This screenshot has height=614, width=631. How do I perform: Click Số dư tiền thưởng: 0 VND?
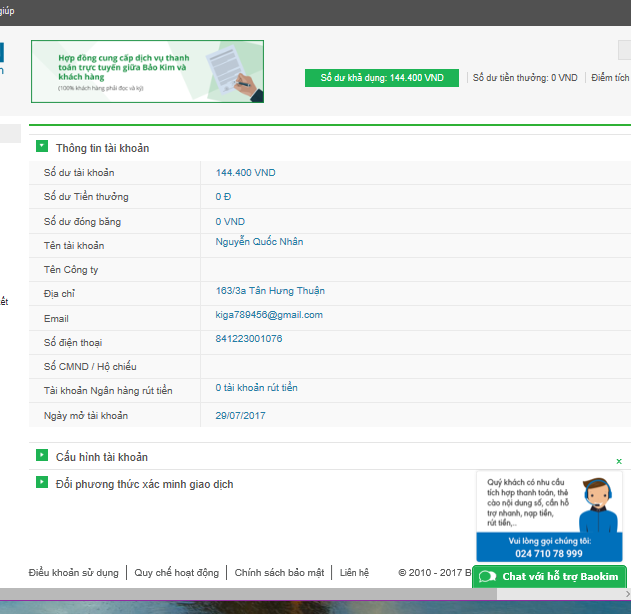[525, 78]
